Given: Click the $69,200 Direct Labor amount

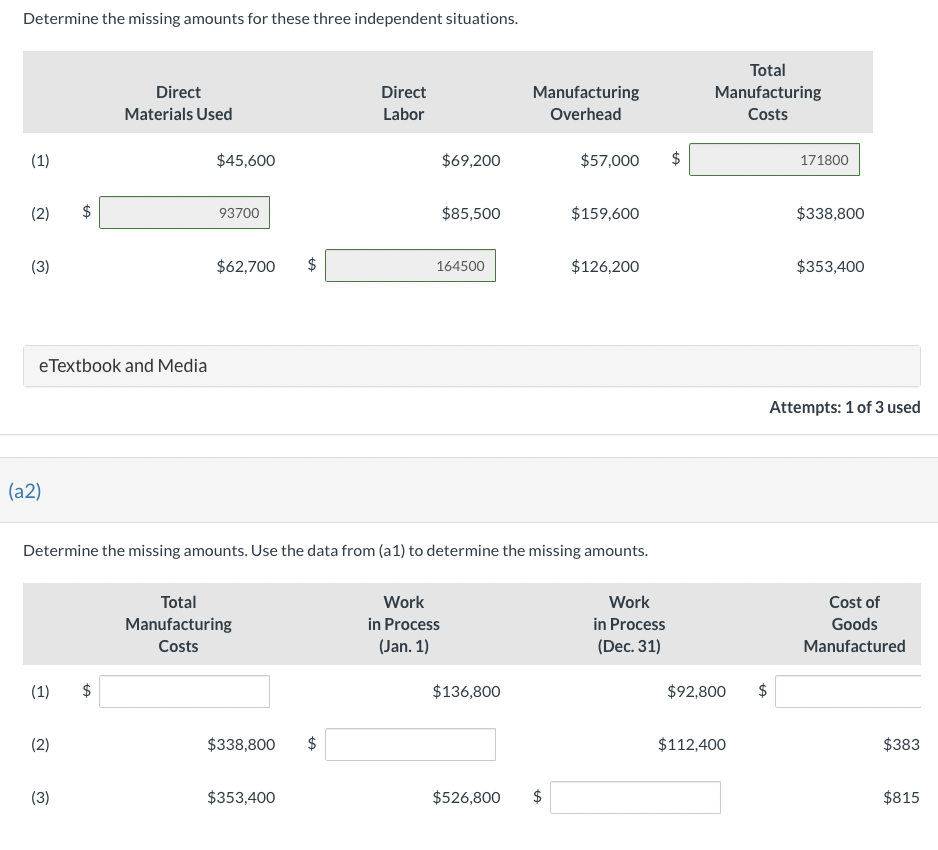Looking at the screenshot, I should point(471,160).
